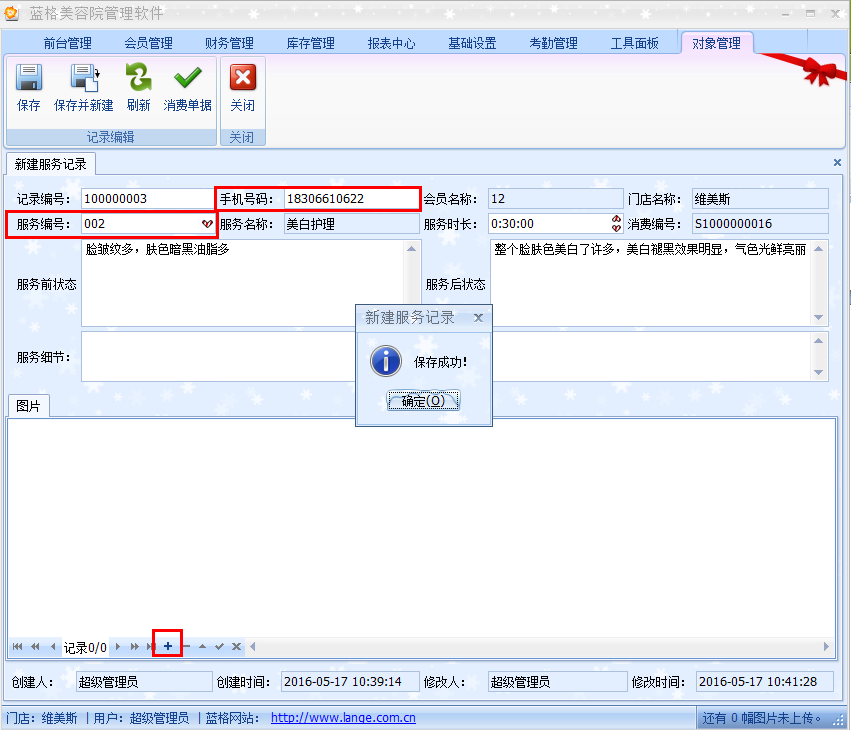Viewport: 851px width, 730px height.
Task: Click the 记录0/0 counter text
Action: point(85,648)
